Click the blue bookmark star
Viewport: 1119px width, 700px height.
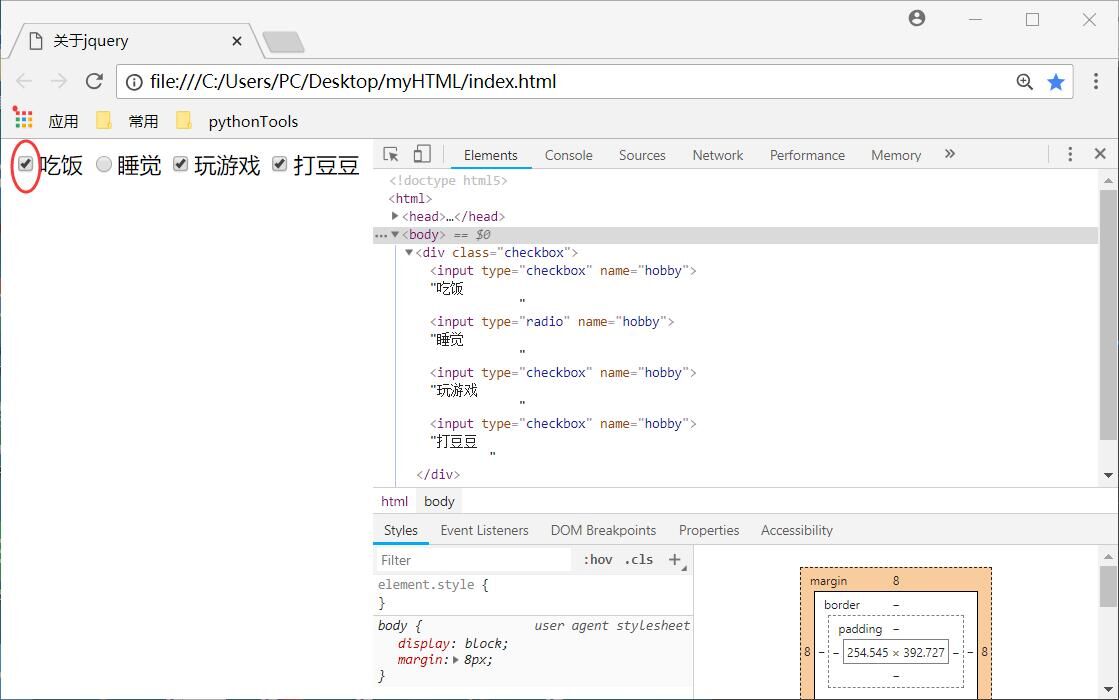click(x=1056, y=82)
